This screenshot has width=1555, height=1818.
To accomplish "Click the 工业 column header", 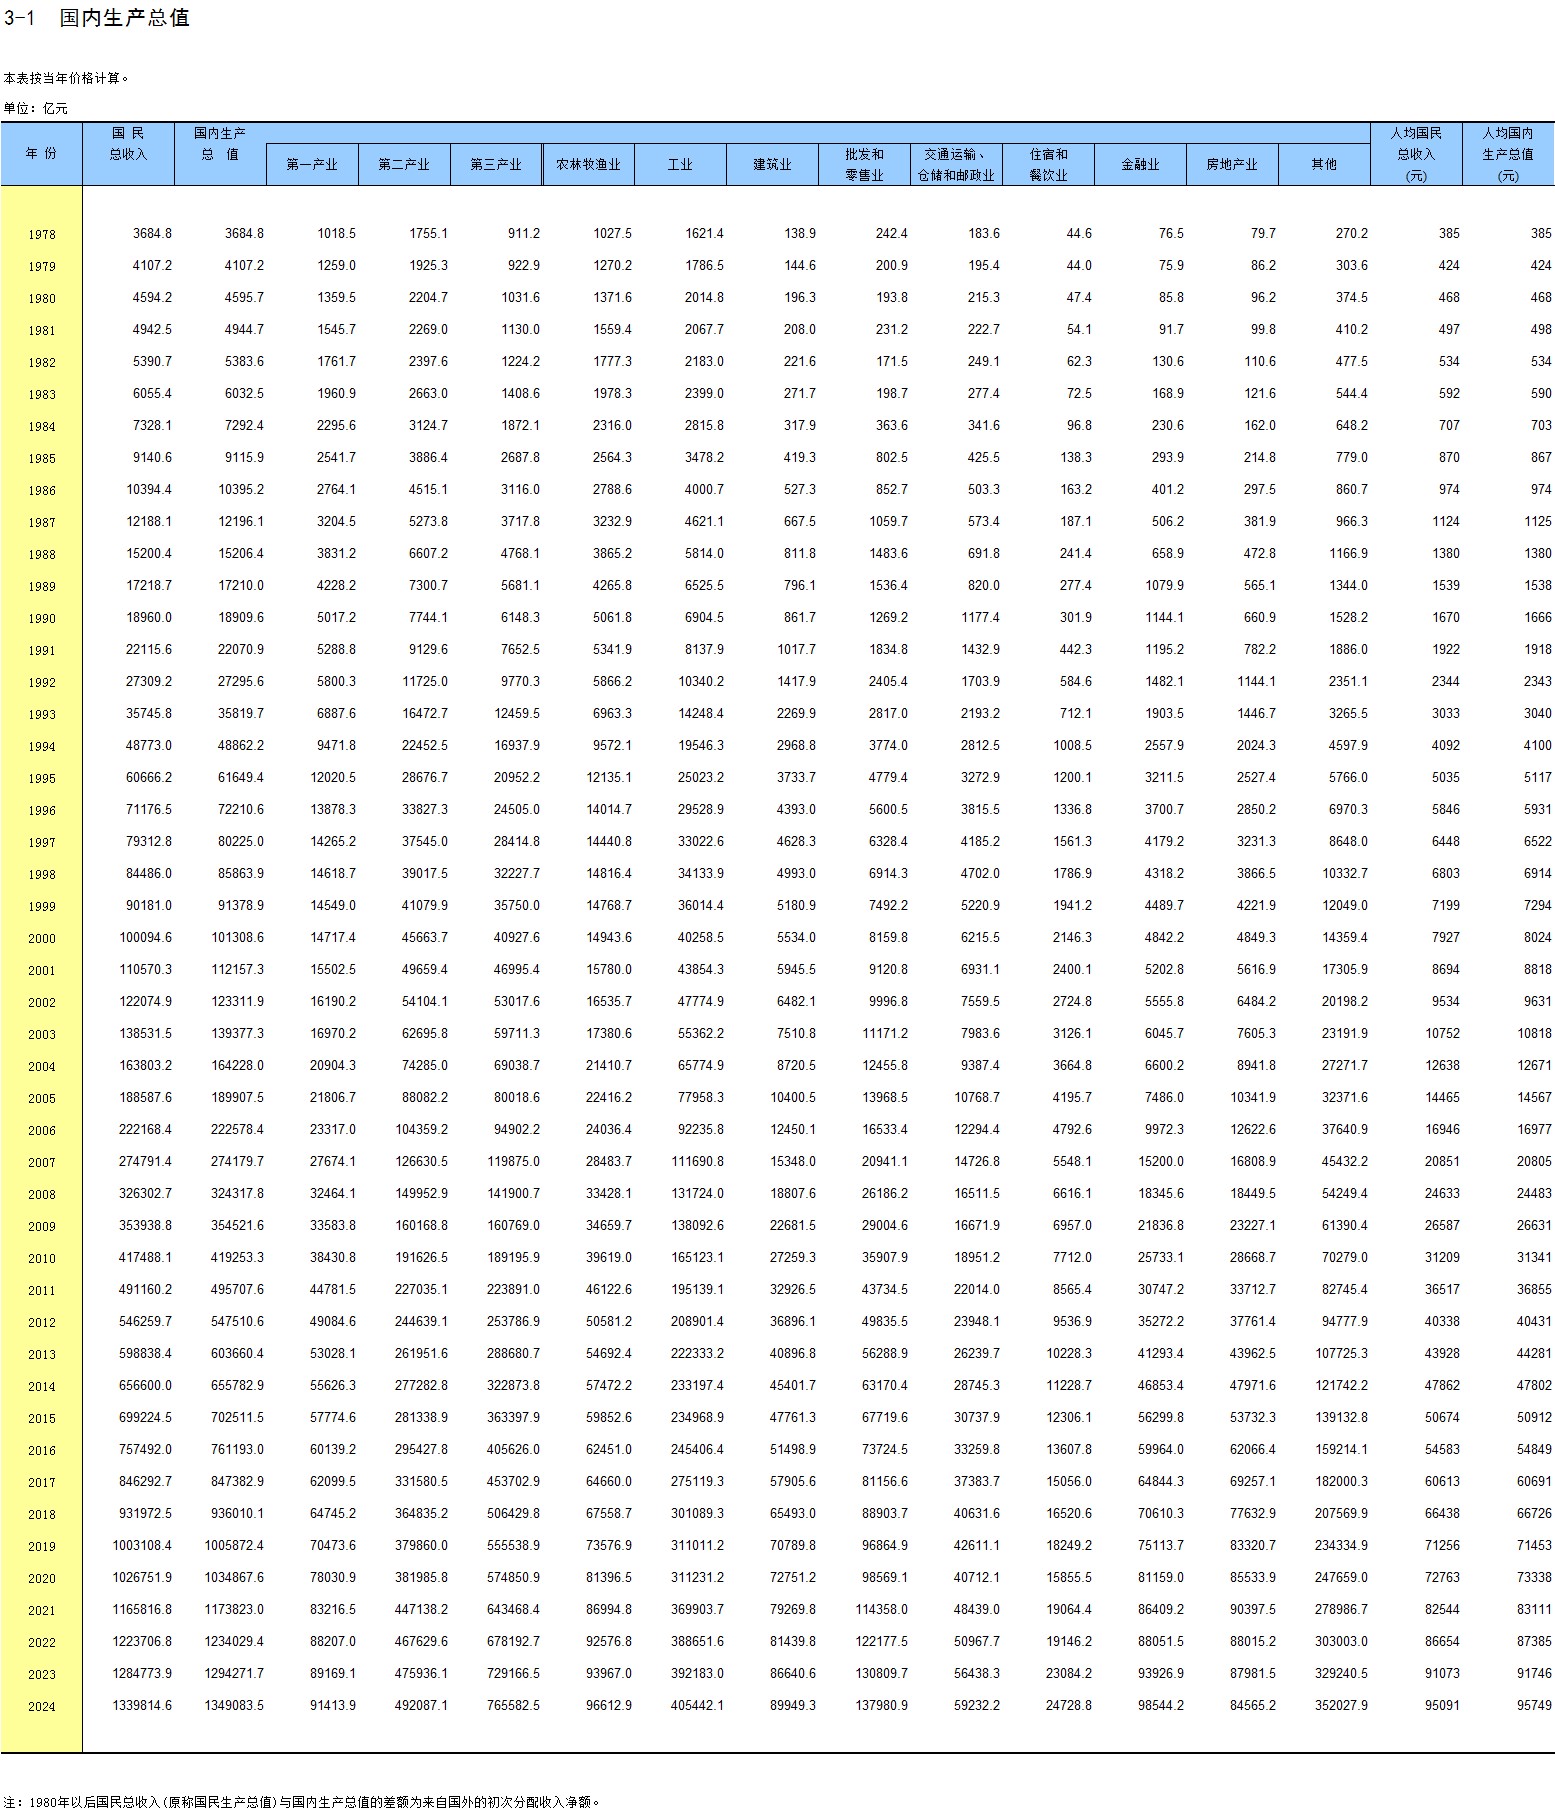I will [x=680, y=165].
